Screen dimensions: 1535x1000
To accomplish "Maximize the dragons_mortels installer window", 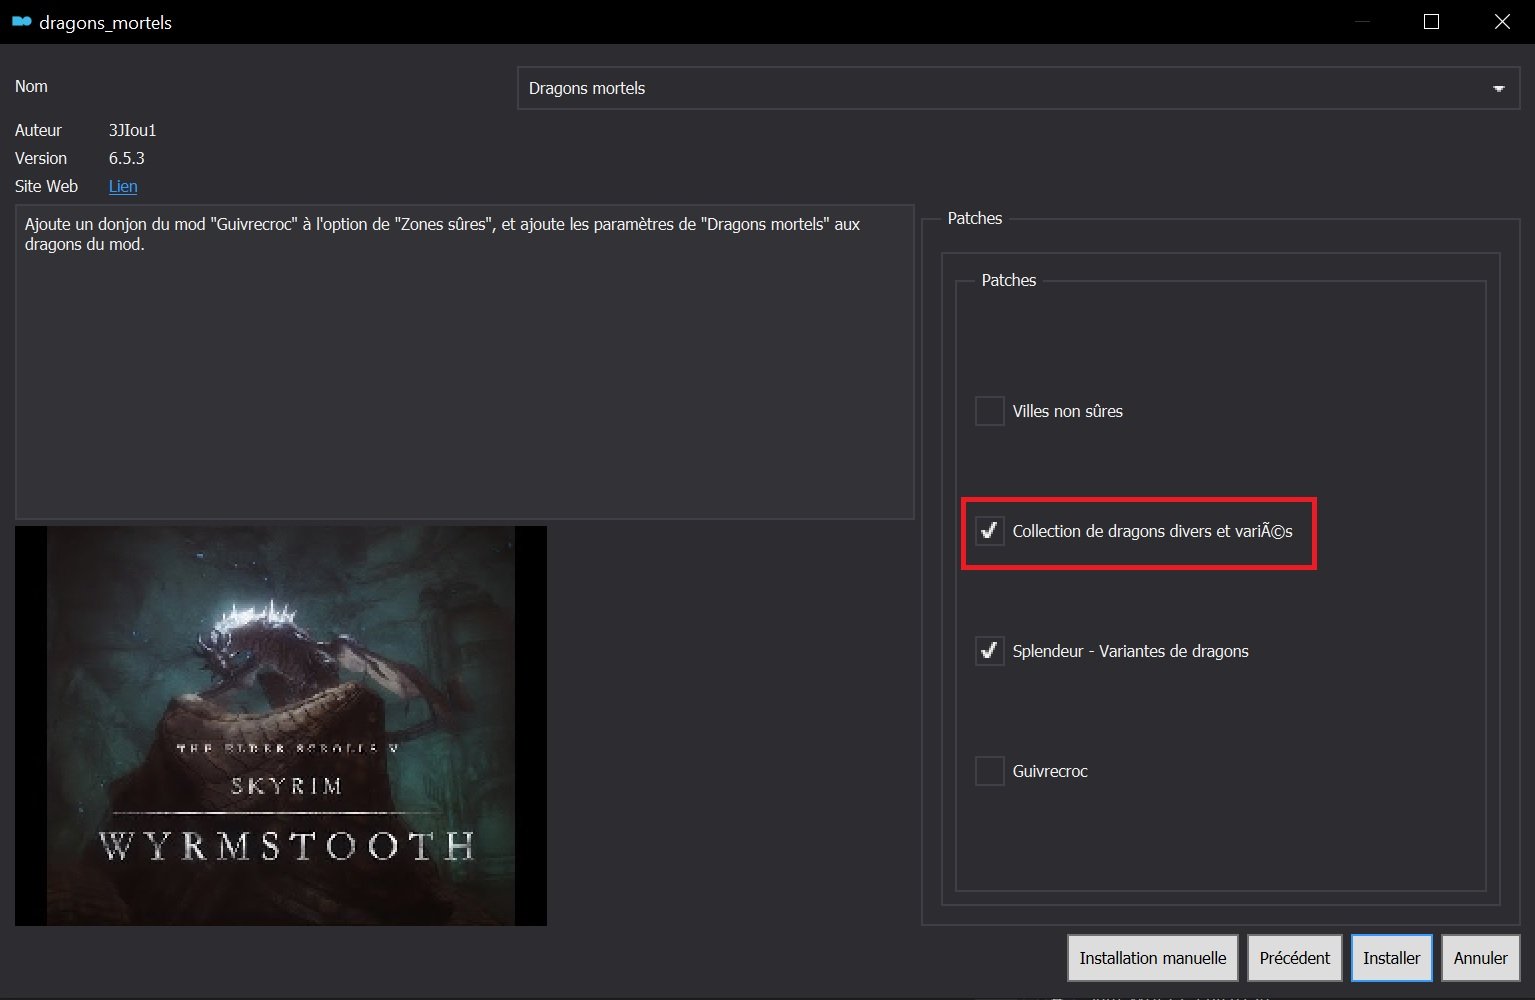I will (1431, 22).
